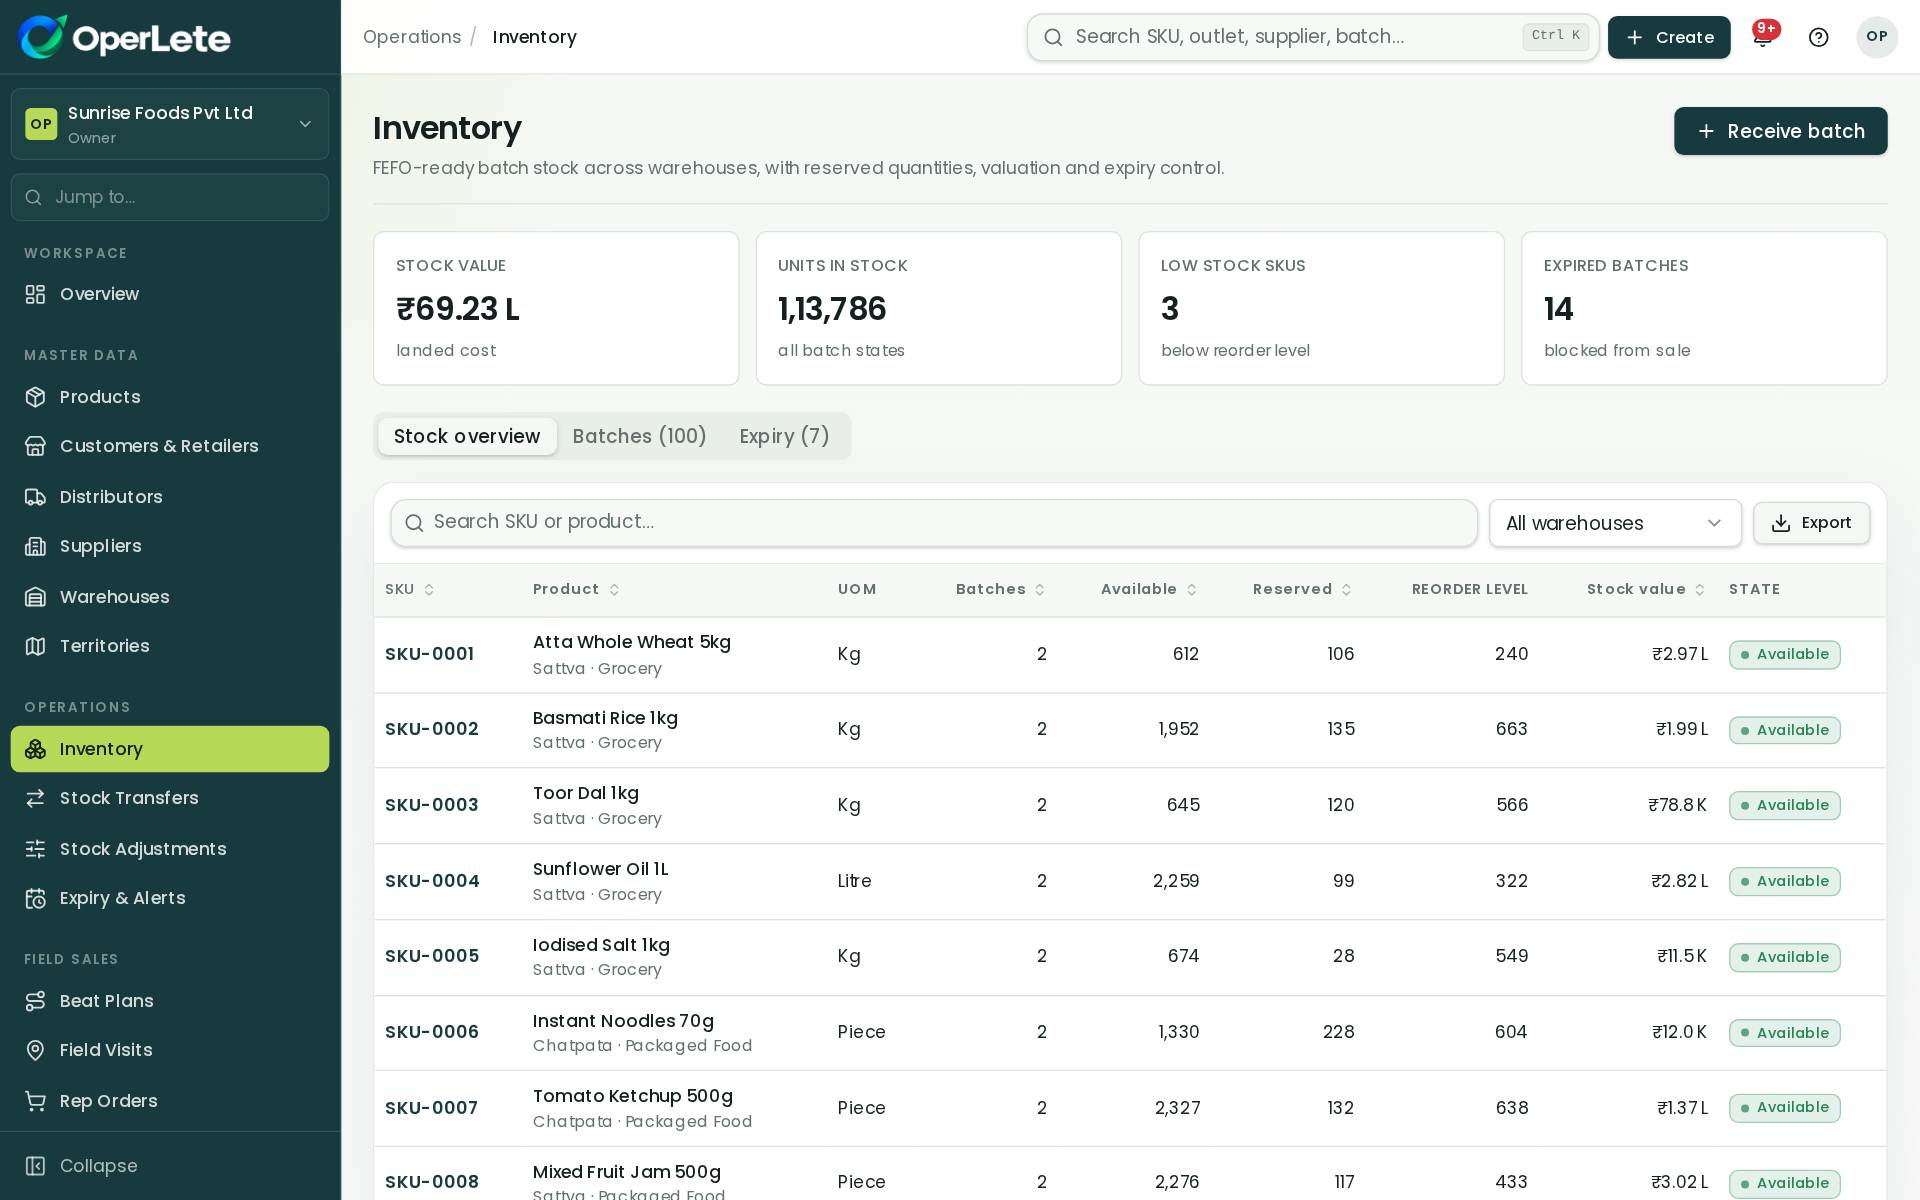
Task: Open SKU-0001 row link
Action: (x=429, y=654)
